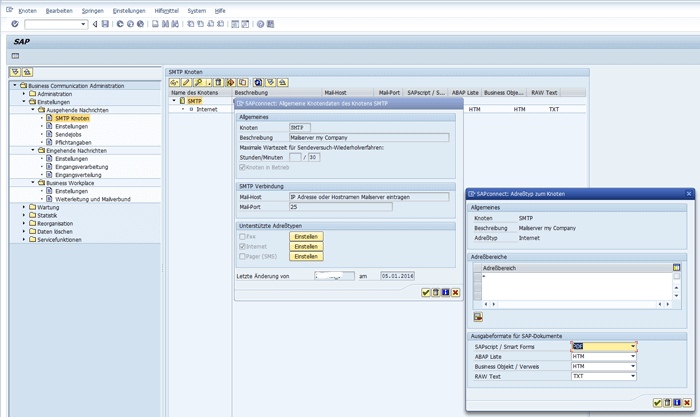Click the Save diskette icon in the main toolbar
This screenshot has height=417, width=700.
105,24
